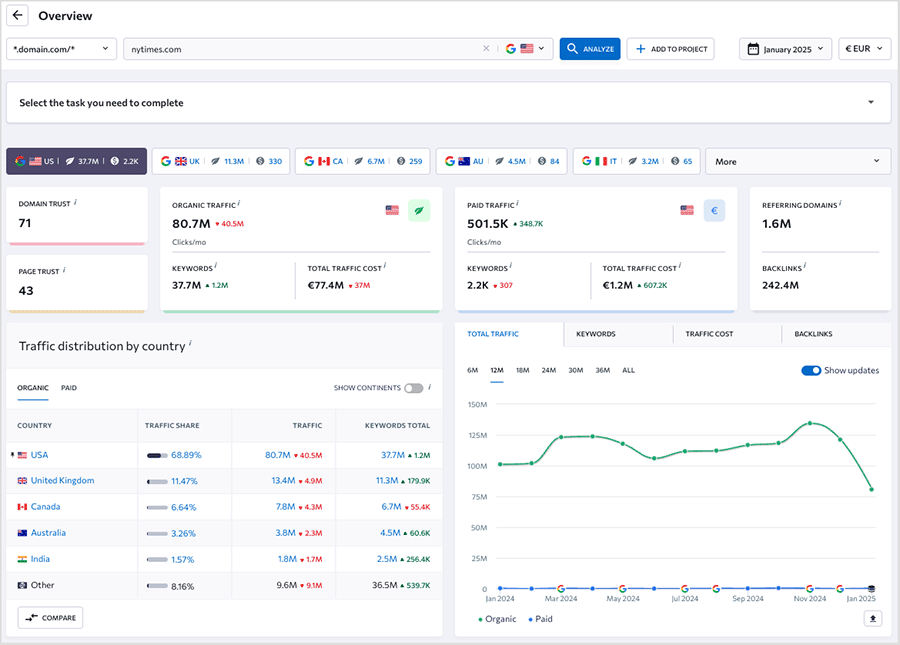Select the 24M chart range
This screenshot has height=645, width=900.
(x=549, y=371)
